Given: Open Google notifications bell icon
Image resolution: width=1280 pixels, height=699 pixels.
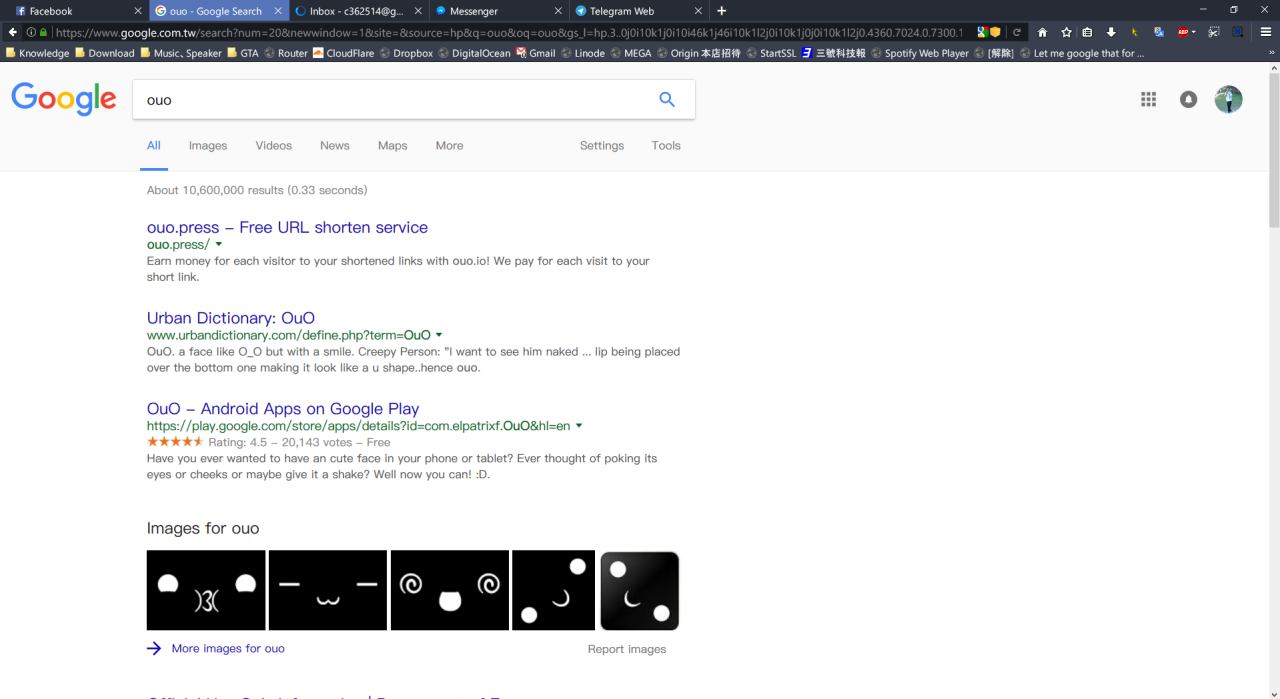Looking at the screenshot, I should 1188,99.
